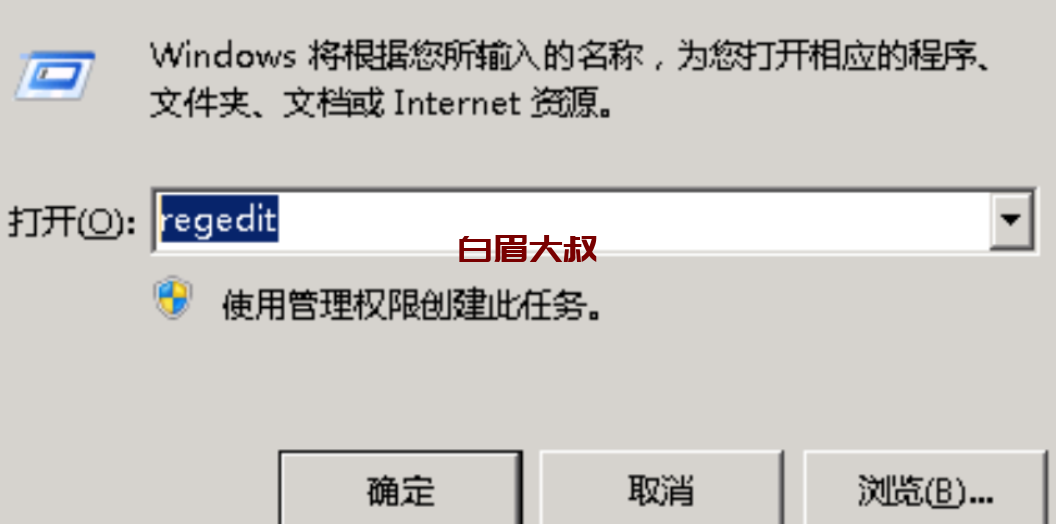Click the 打开(O): label
Screen dimensions: 1056x524
pyautogui.click(x=71, y=222)
